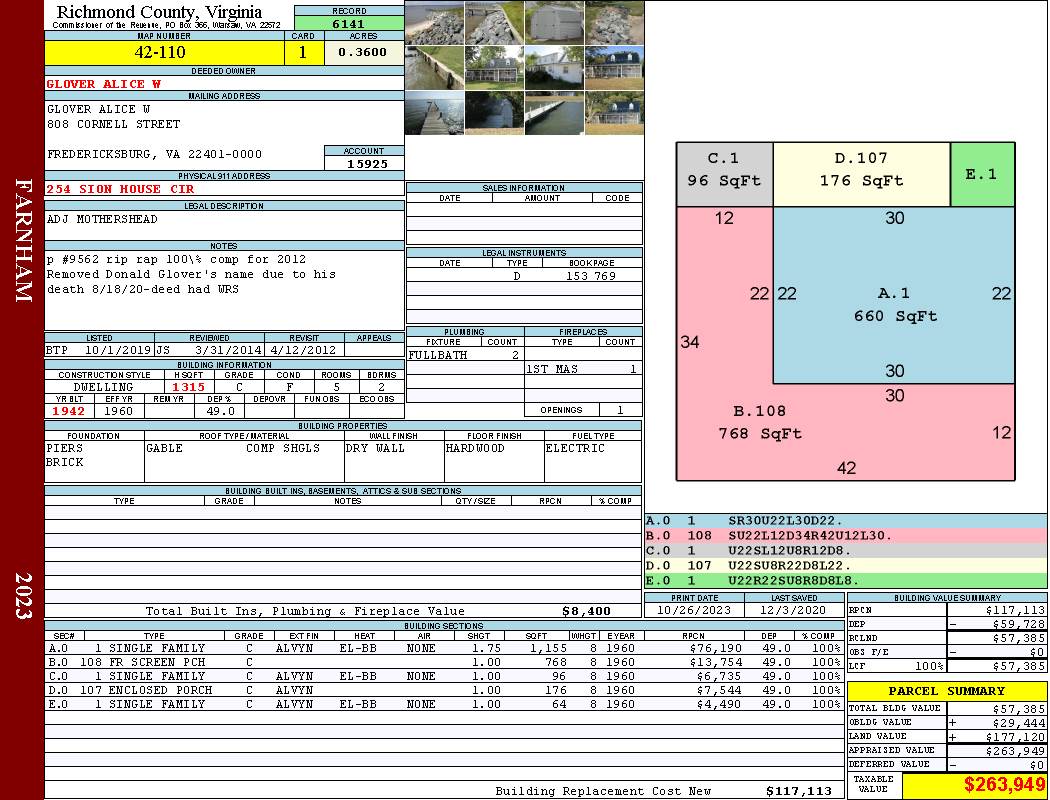Click building section row D.0 ENCLOSED PORCH
Viewport: 1050px width, 800px height.
(445, 690)
